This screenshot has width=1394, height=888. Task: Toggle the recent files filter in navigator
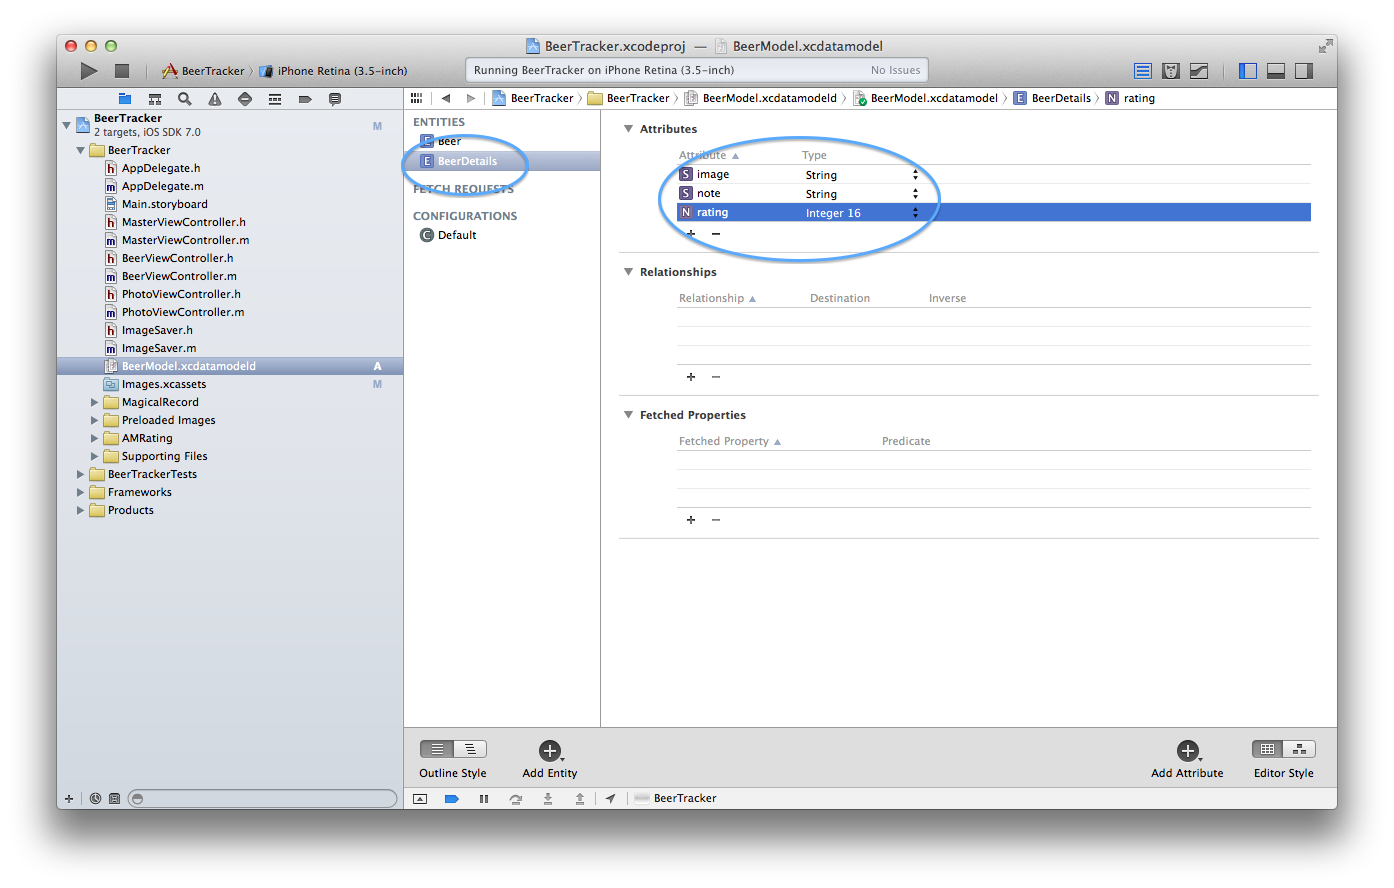pyautogui.click(x=96, y=799)
